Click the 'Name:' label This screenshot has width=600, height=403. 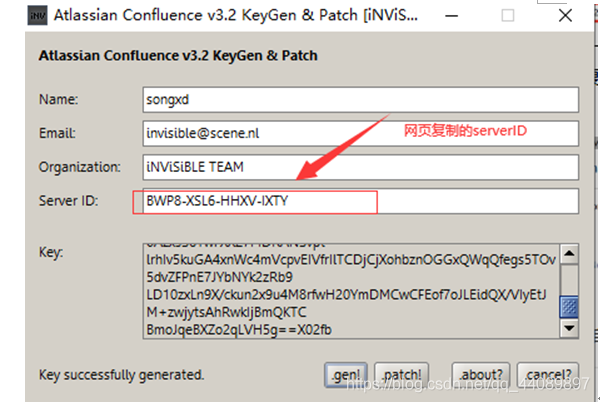click(59, 100)
